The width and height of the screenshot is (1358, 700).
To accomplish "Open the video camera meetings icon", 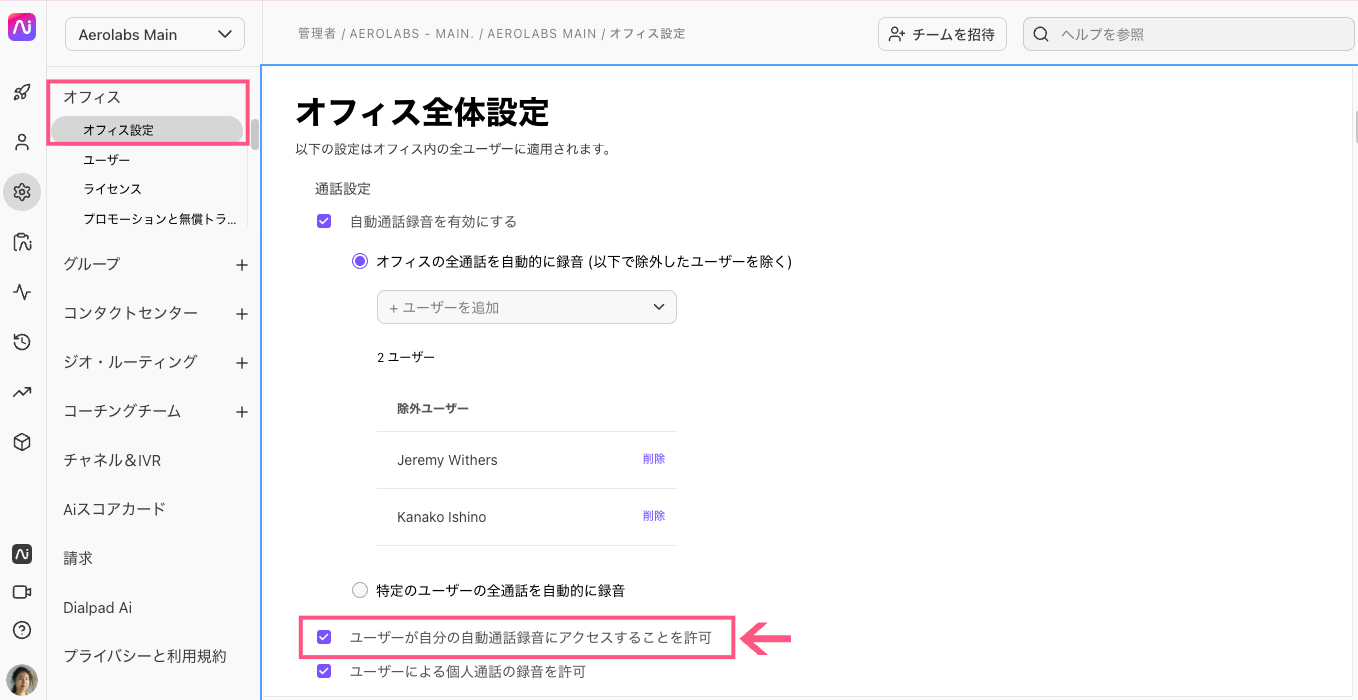I will pyautogui.click(x=22, y=592).
